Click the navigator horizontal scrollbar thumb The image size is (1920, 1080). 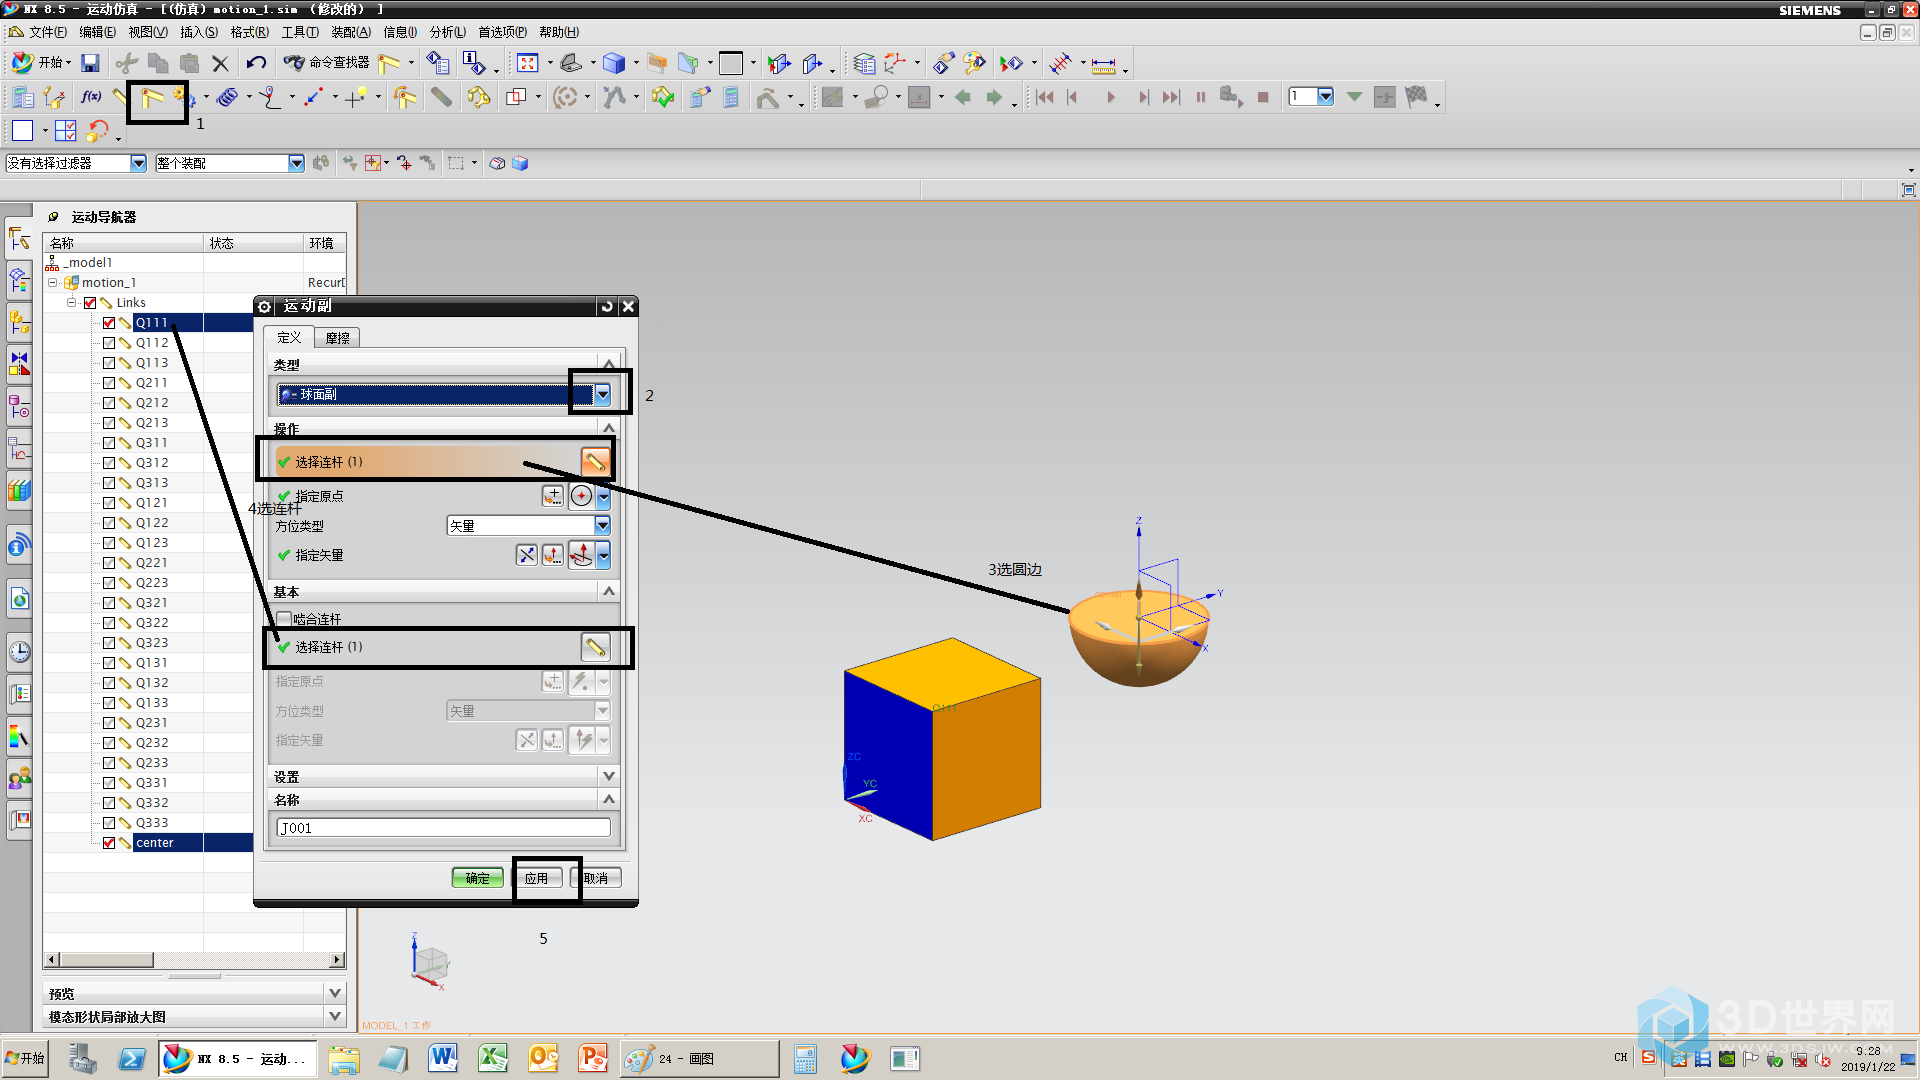(106, 959)
